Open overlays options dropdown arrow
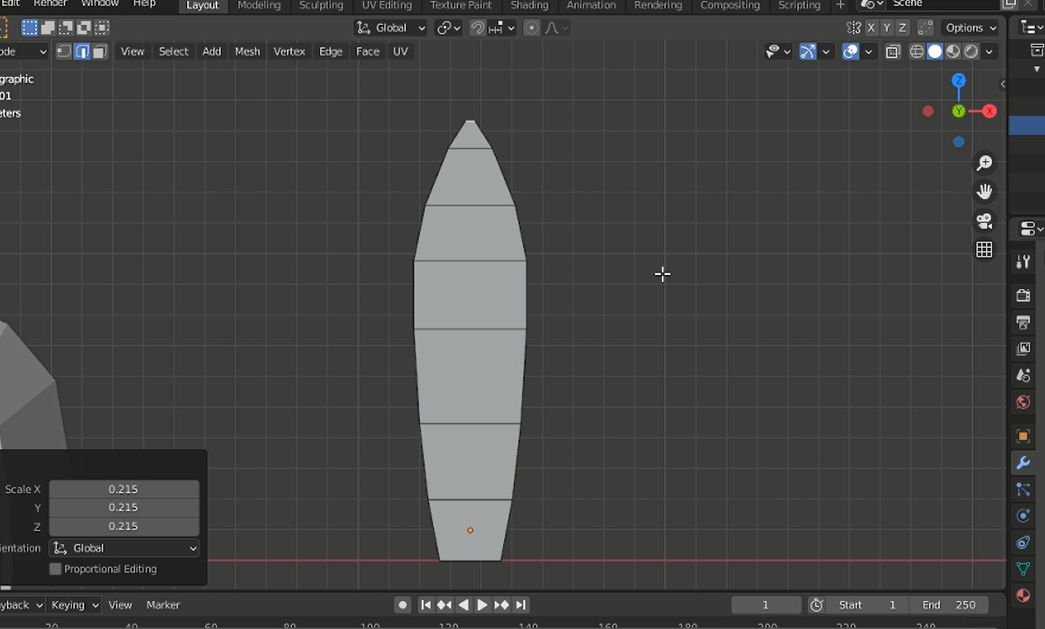The width and height of the screenshot is (1045, 629). pyautogui.click(x=868, y=51)
